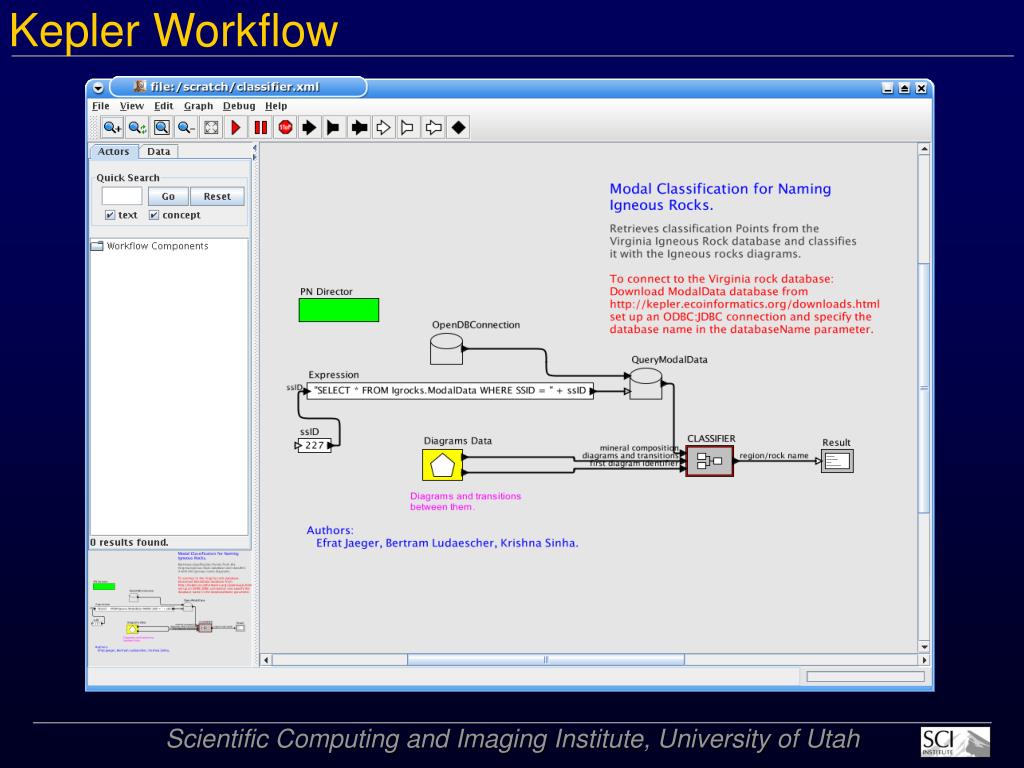Click the mineral composition port label
Viewport: 1024px width, 768px height.
[x=639, y=448]
